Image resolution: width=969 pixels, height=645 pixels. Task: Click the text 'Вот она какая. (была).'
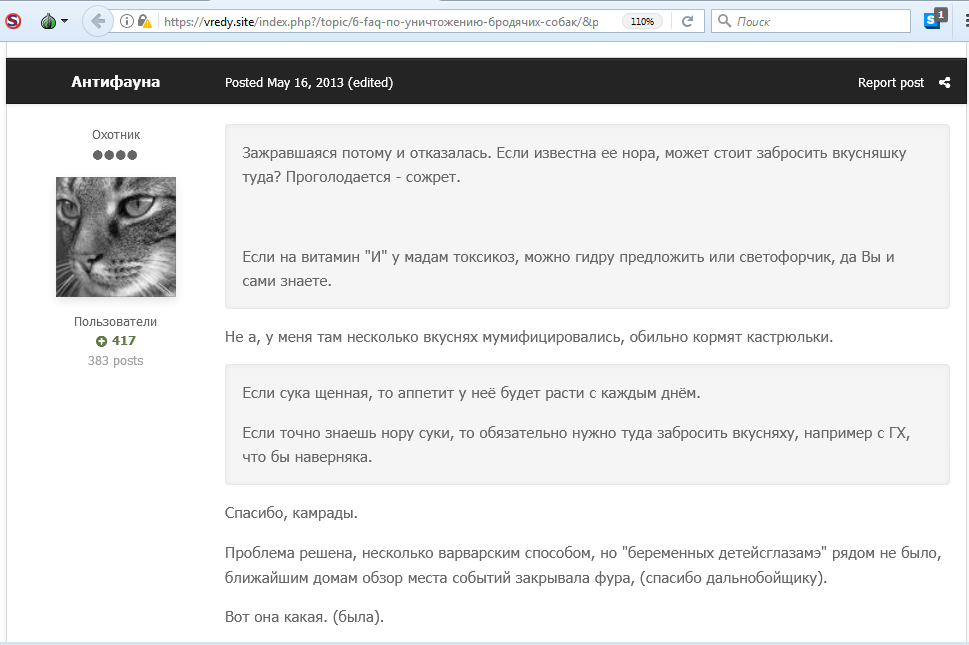click(304, 617)
